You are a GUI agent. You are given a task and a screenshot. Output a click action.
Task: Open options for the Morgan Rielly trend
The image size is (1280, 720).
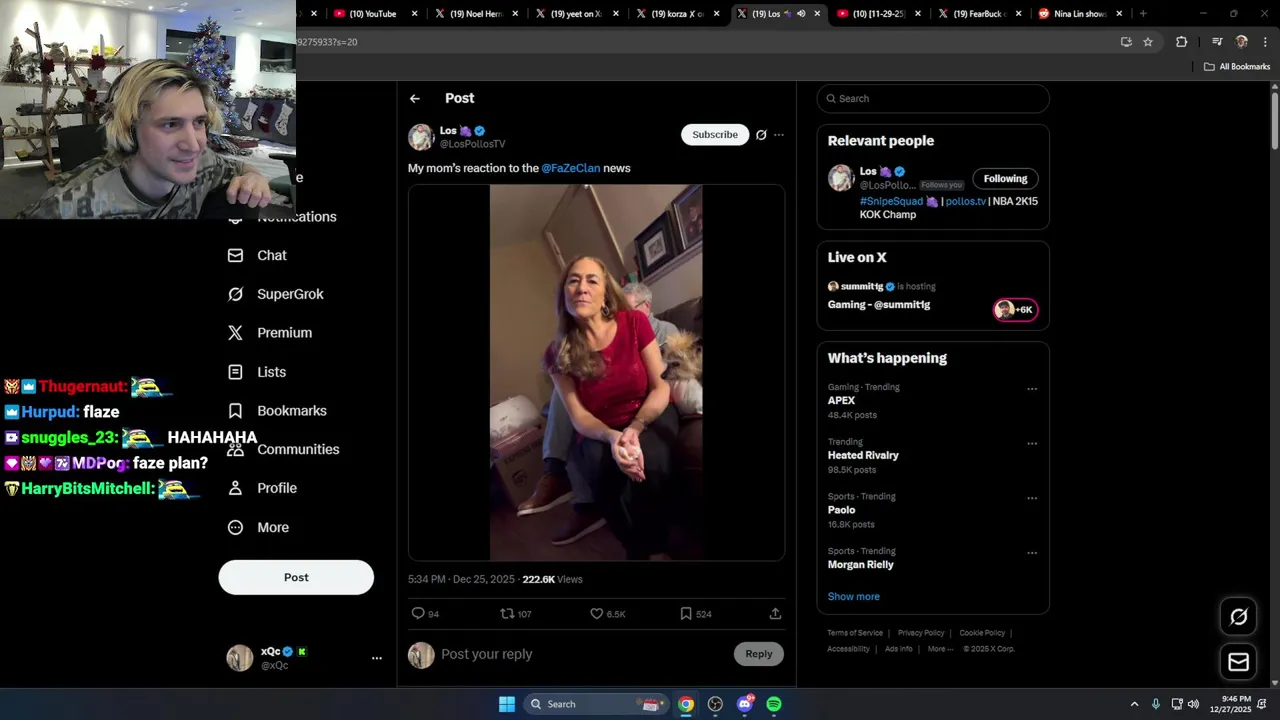1032,552
